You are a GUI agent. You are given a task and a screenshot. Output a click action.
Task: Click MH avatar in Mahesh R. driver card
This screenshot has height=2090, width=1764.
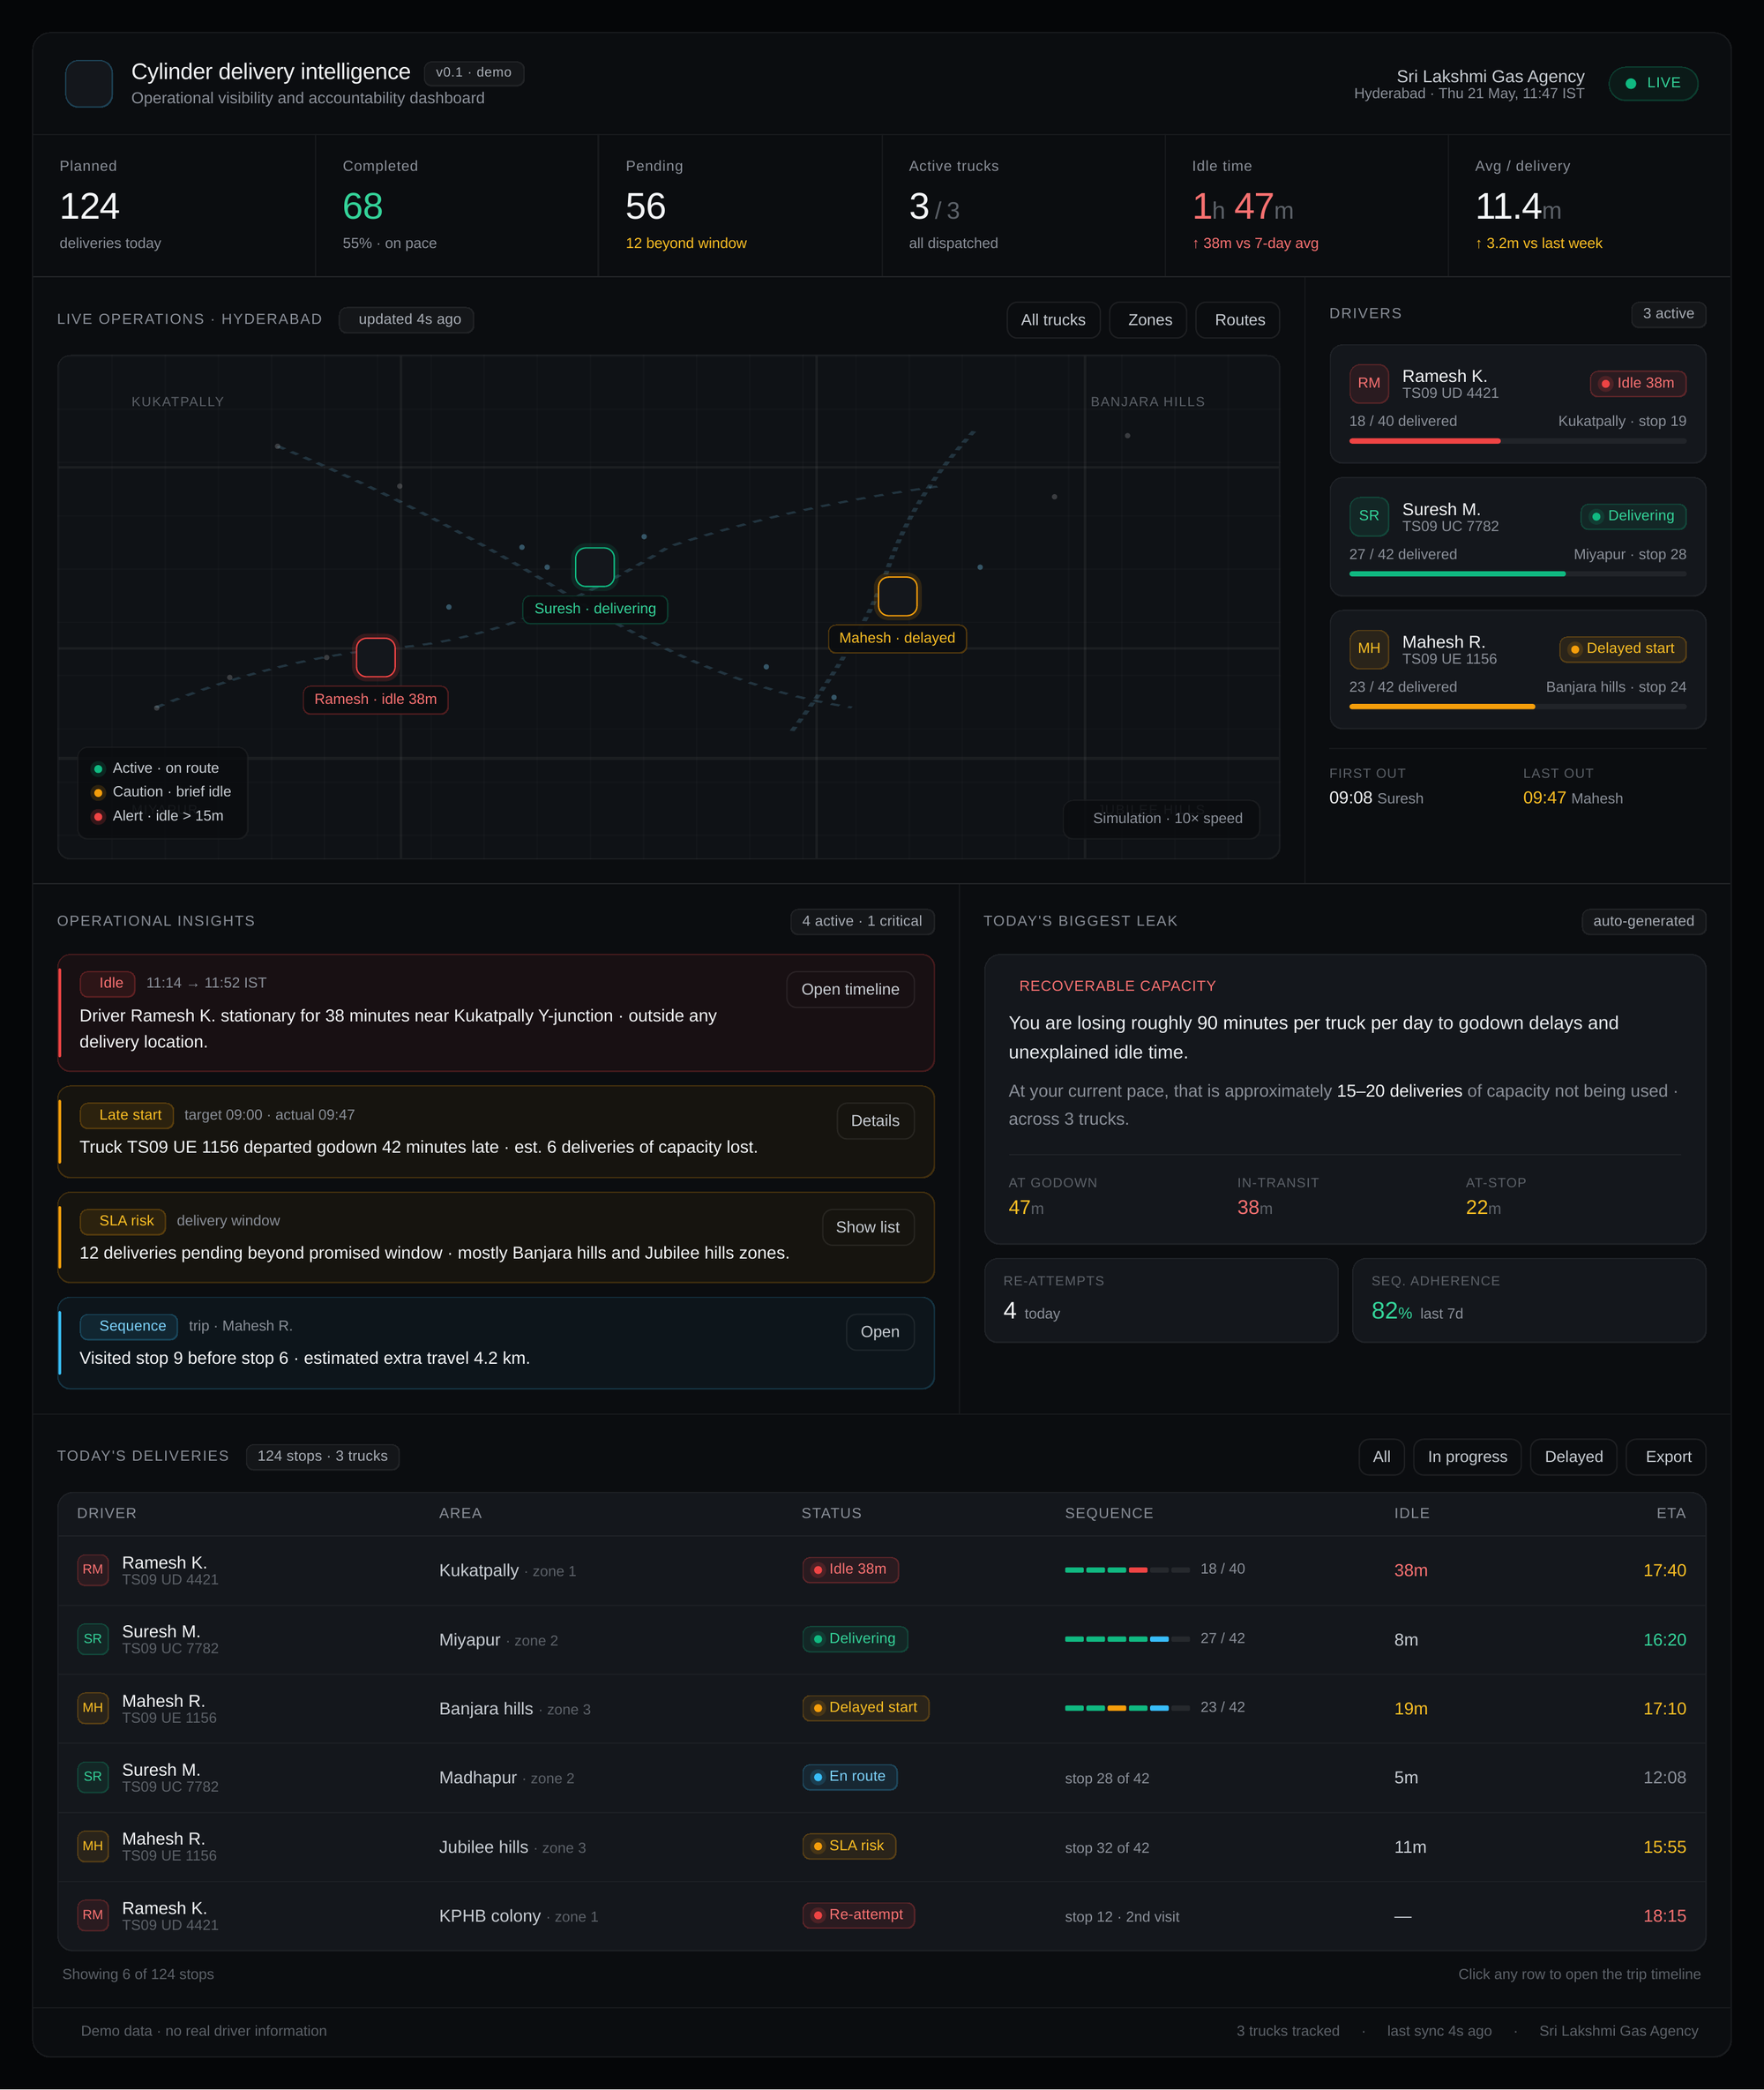click(x=1369, y=649)
